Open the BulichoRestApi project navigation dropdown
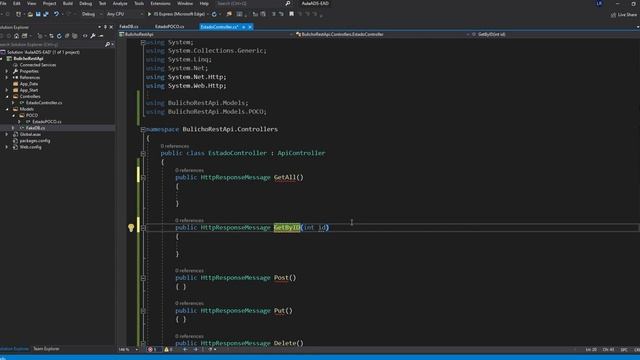Image resolution: width=640 pixels, height=360 pixels. tap(206, 34)
